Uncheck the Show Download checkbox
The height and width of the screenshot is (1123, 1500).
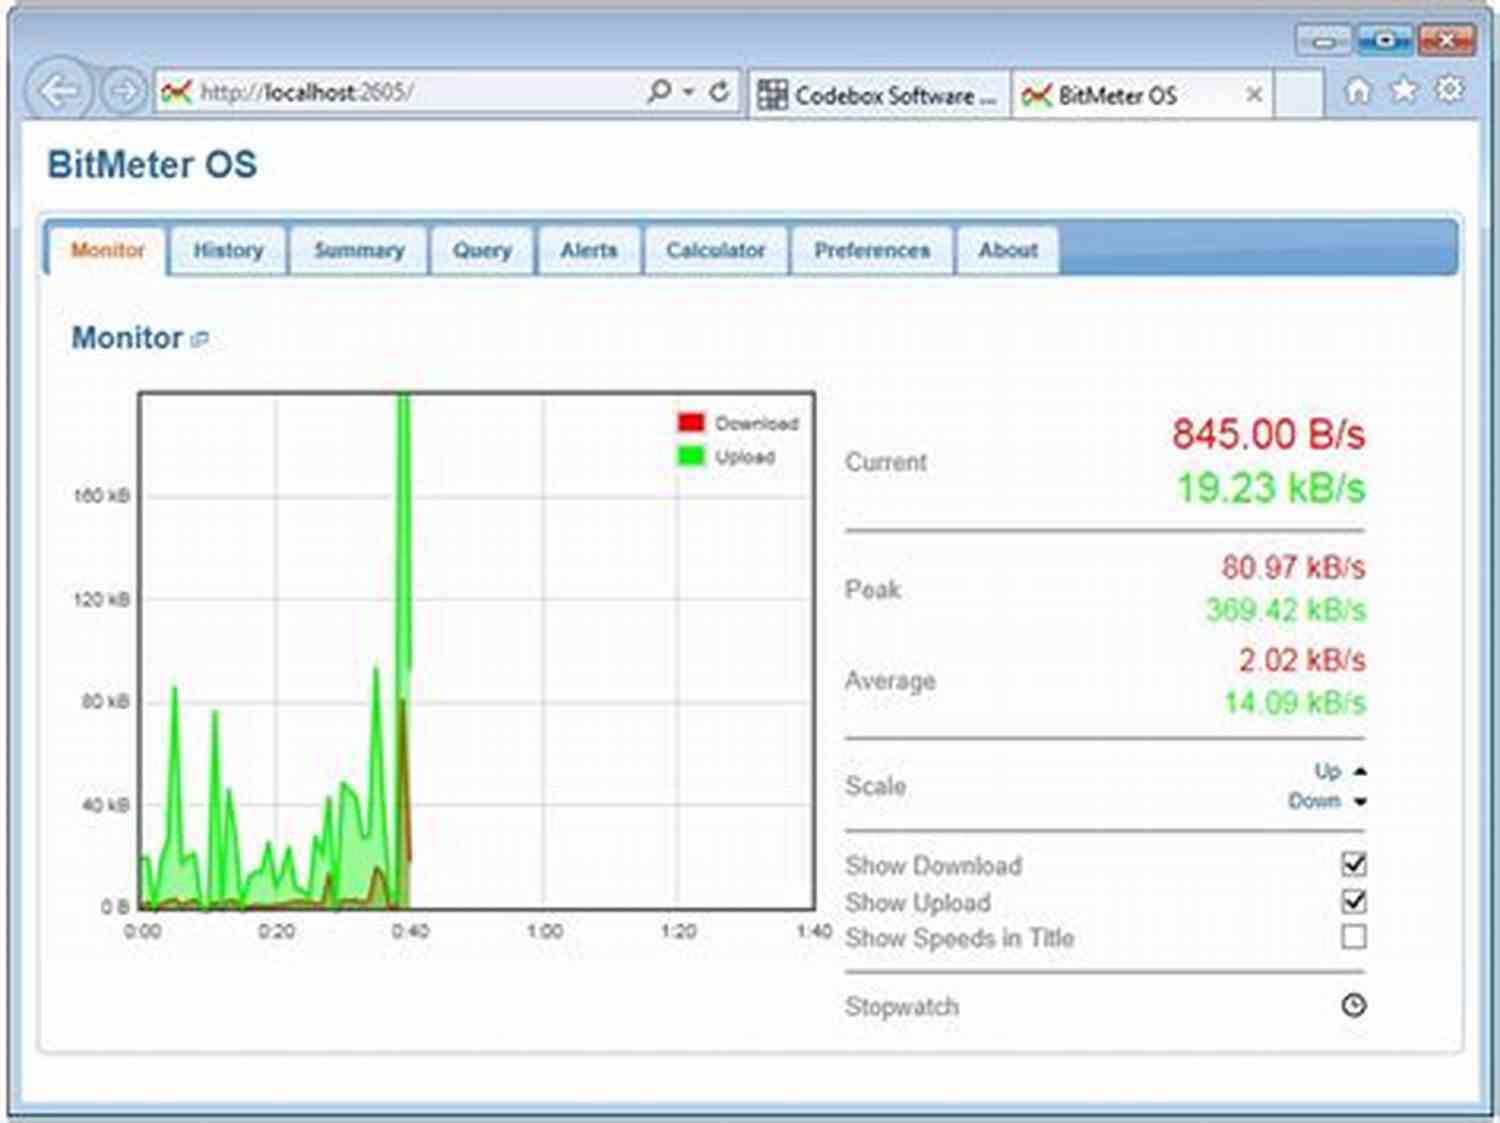[x=1354, y=864]
